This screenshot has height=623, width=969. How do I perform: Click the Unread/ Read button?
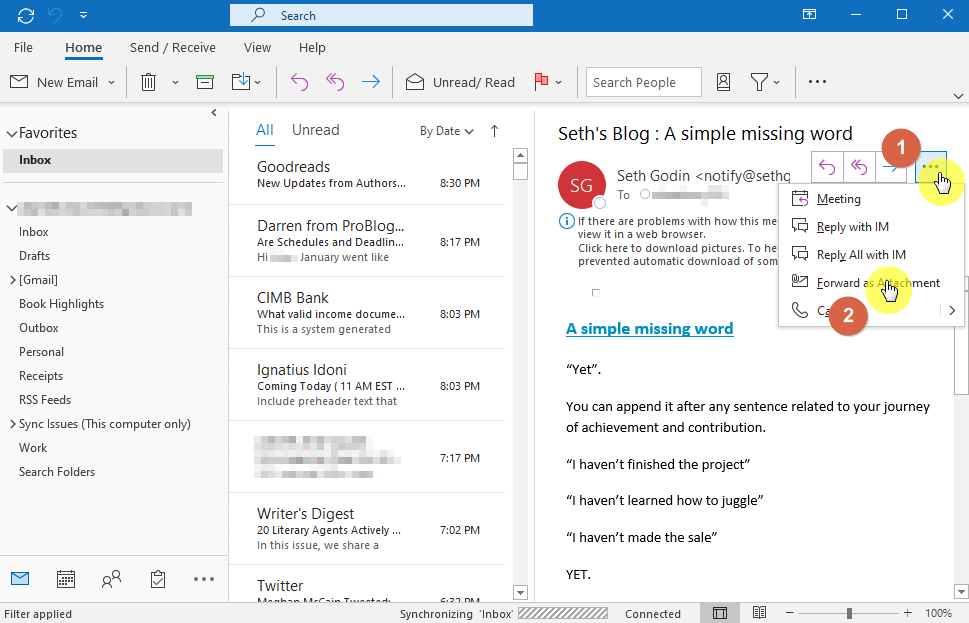coord(460,82)
